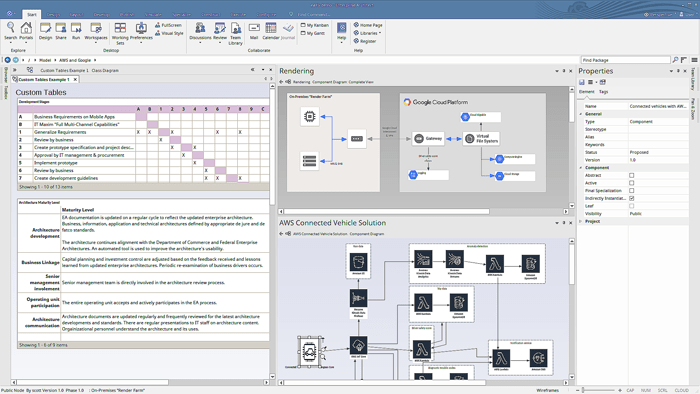This screenshot has height=394, width=700.
Task: Click the Design ribbon button icon
Action: coord(46,28)
